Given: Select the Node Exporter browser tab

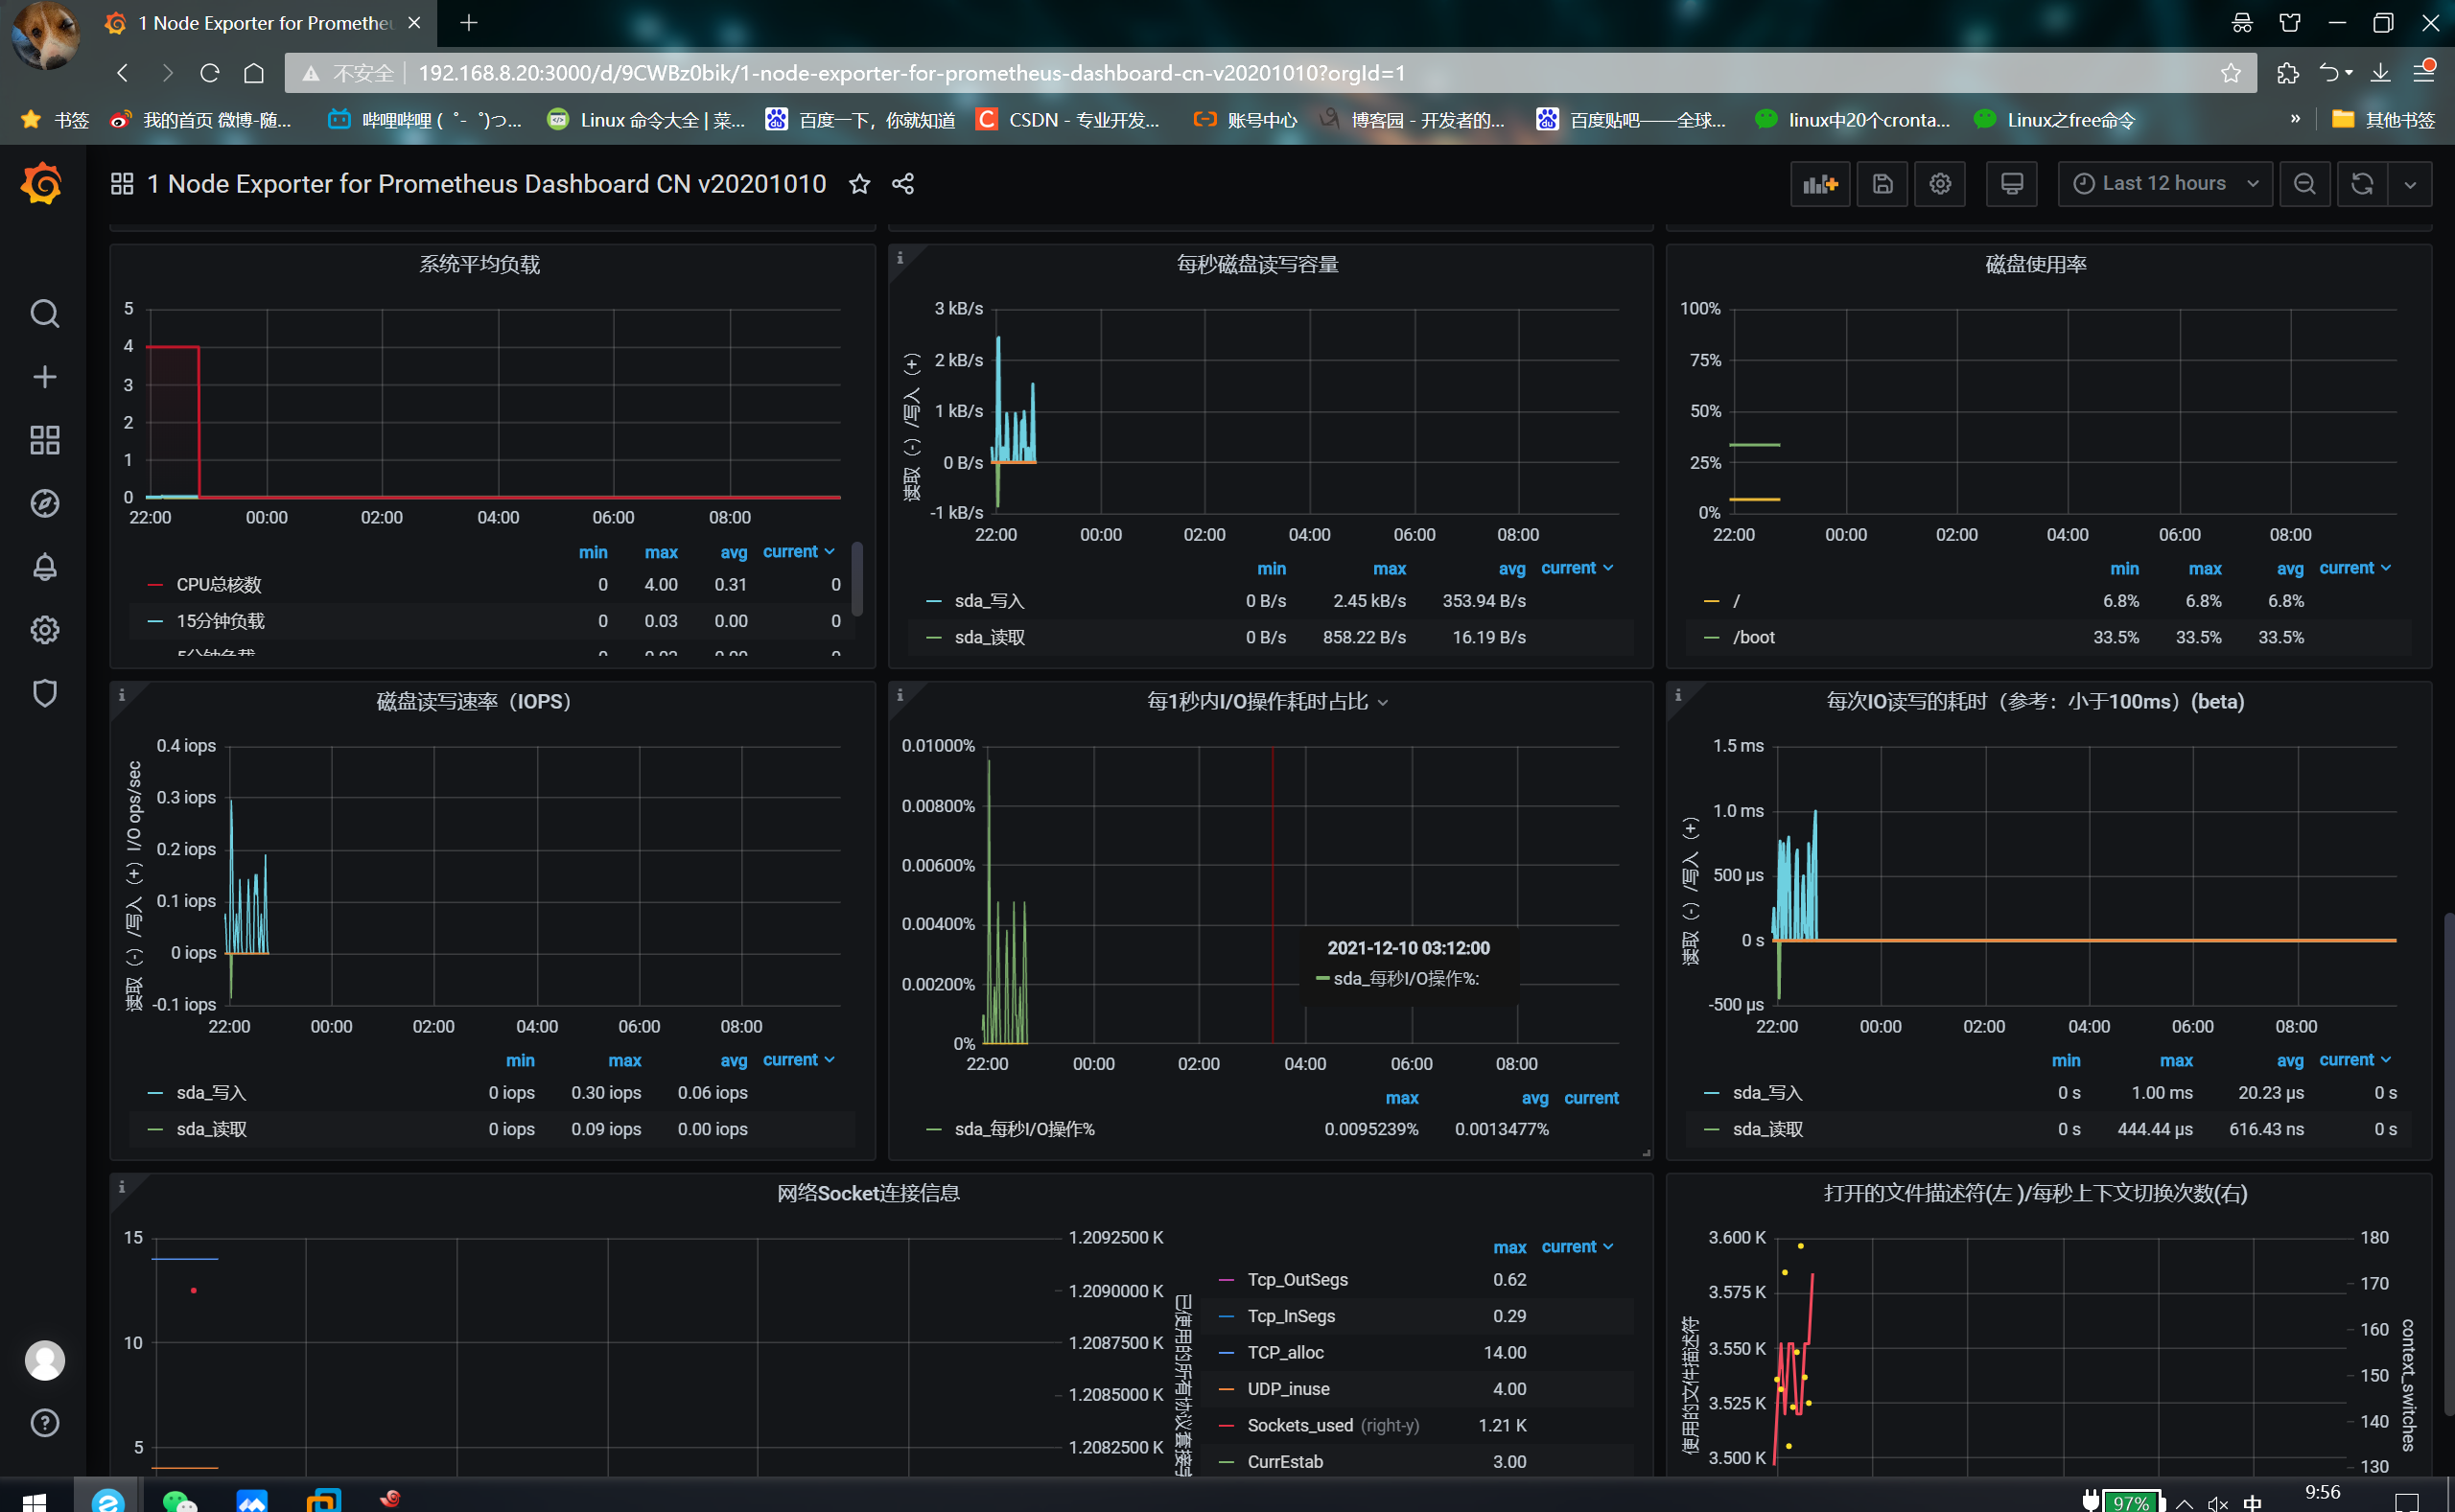Looking at the screenshot, I should click(x=264, y=23).
